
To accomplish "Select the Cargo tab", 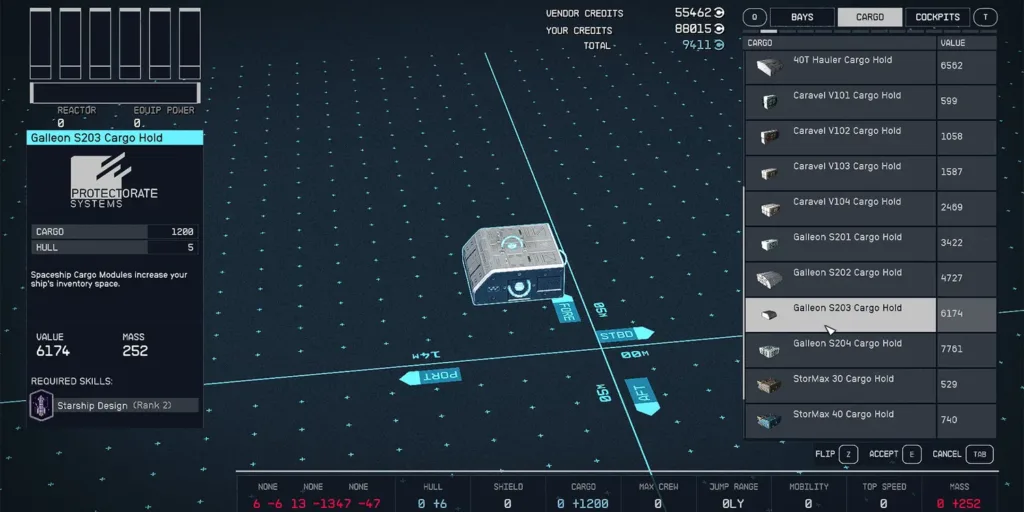I will 869,17.
